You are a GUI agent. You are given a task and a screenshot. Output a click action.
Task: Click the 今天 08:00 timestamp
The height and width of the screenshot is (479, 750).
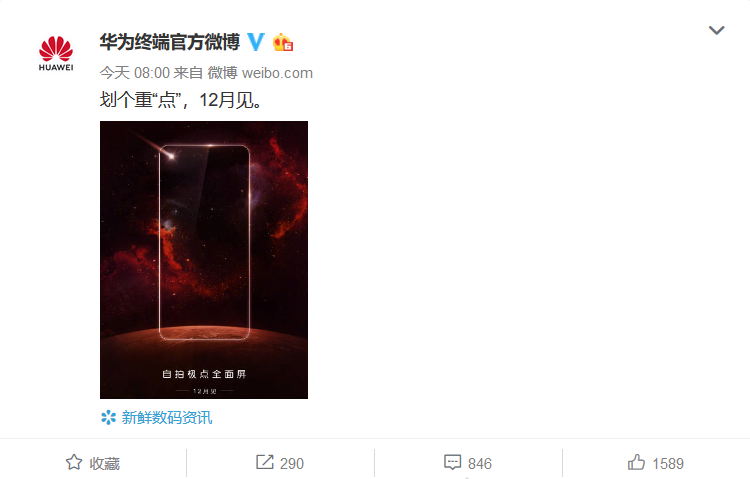134,73
